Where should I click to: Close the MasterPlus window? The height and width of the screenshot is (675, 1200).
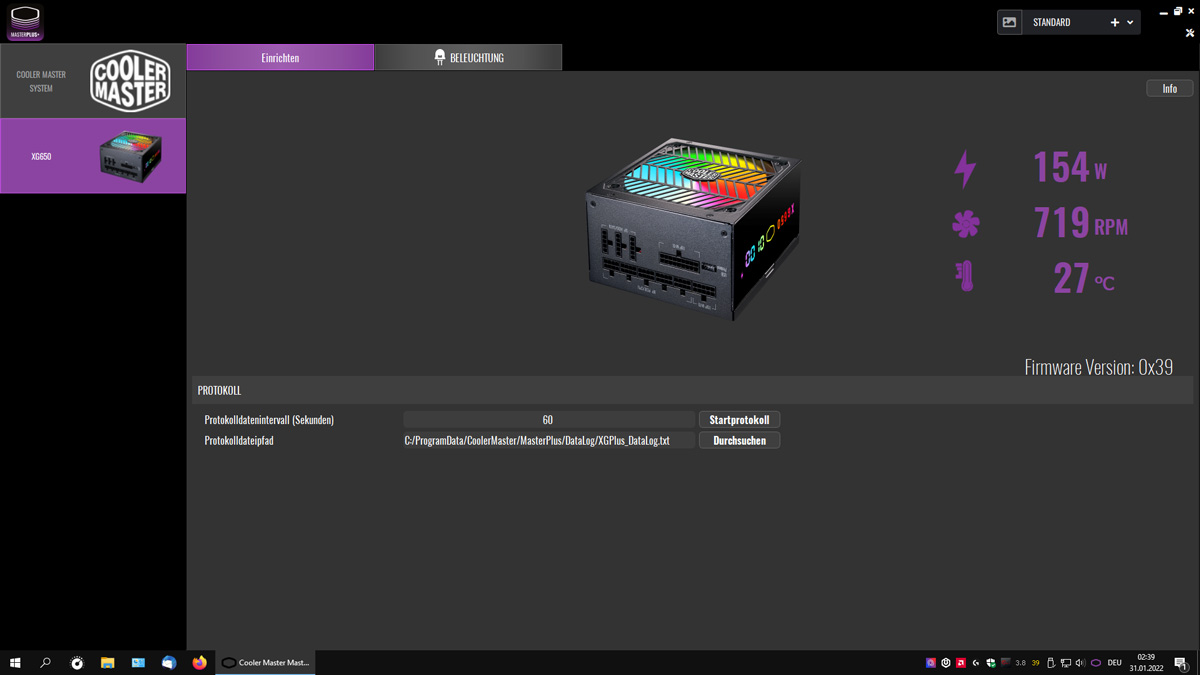(x=1191, y=12)
